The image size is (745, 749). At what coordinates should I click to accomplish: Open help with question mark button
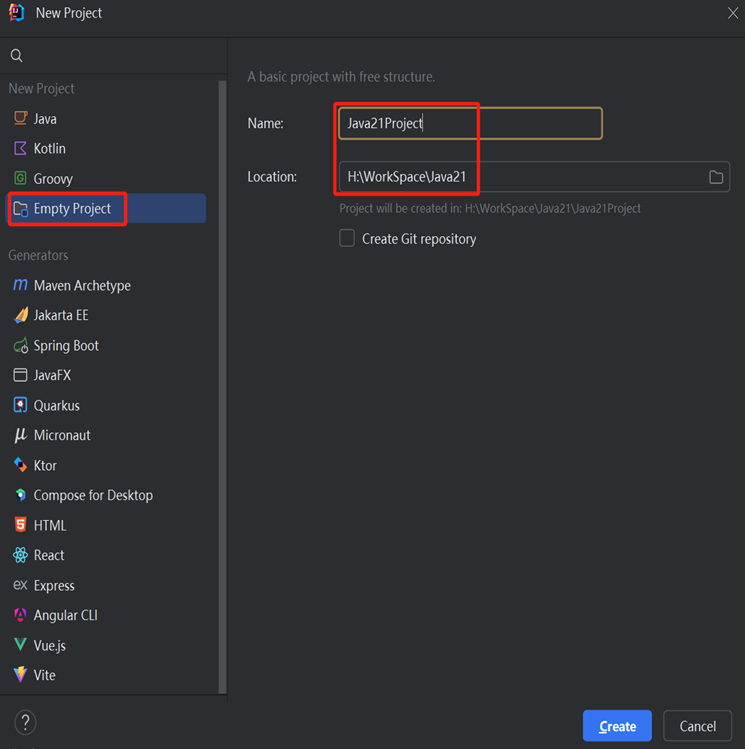[25, 722]
